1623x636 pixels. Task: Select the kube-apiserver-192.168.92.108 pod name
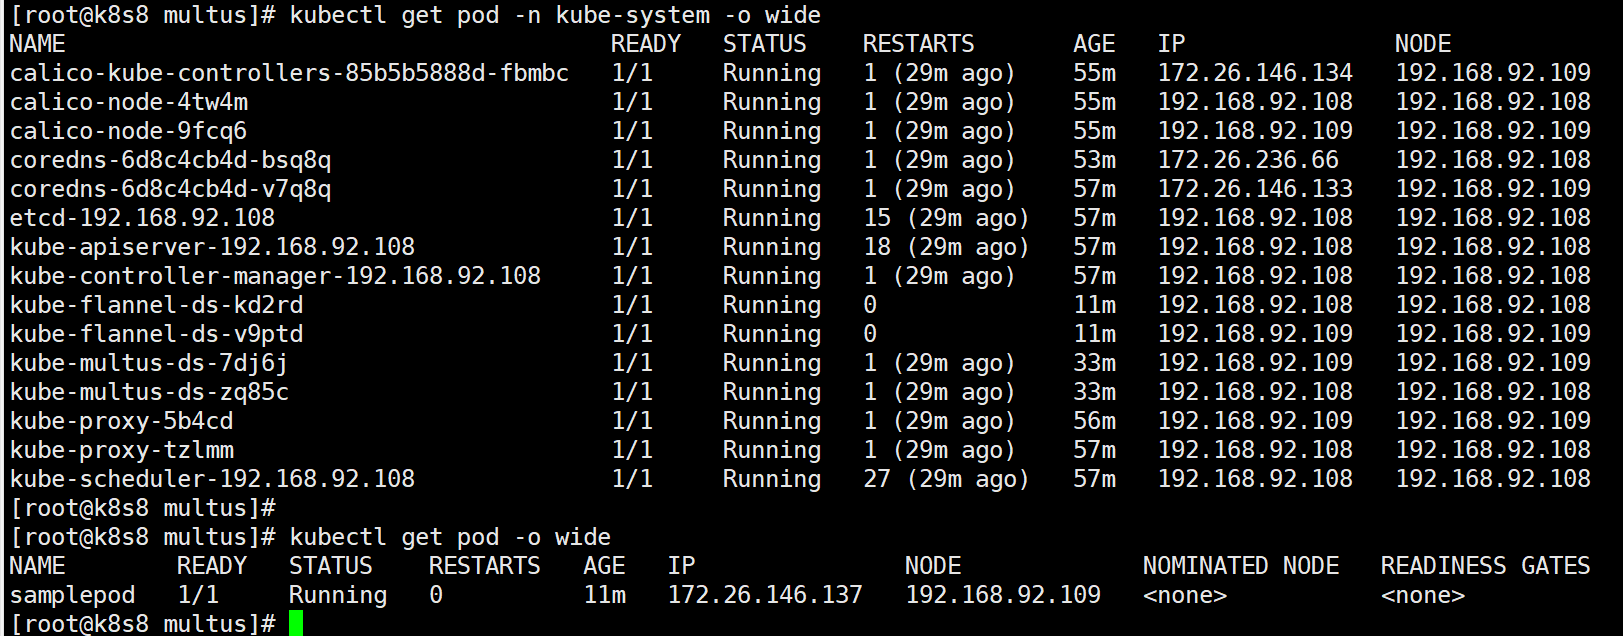click(212, 247)
